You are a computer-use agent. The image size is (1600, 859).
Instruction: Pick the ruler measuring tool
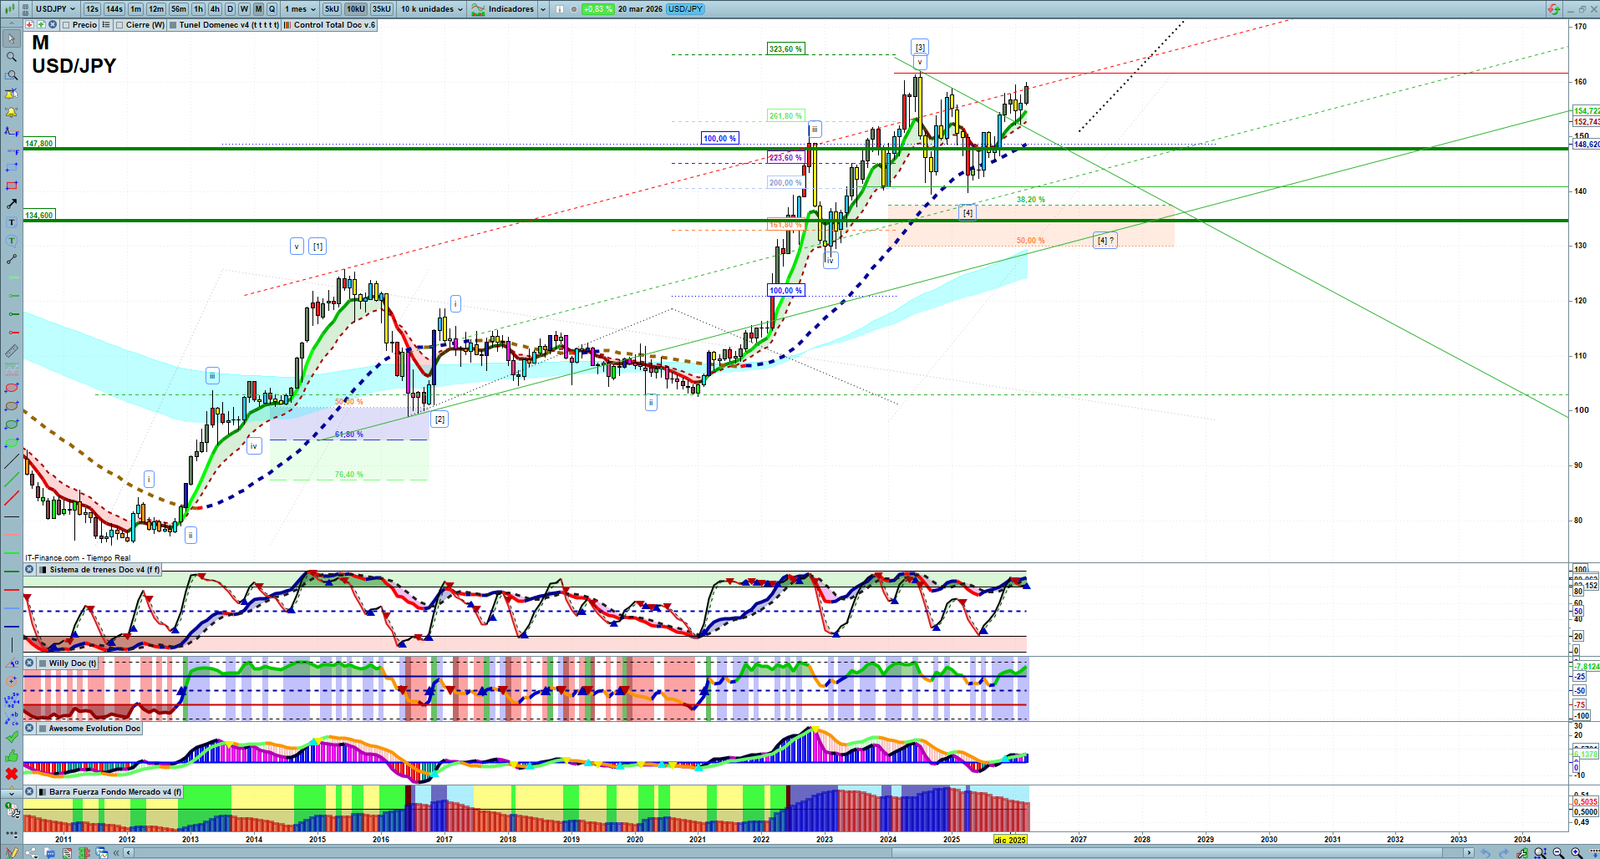(11, 351)
